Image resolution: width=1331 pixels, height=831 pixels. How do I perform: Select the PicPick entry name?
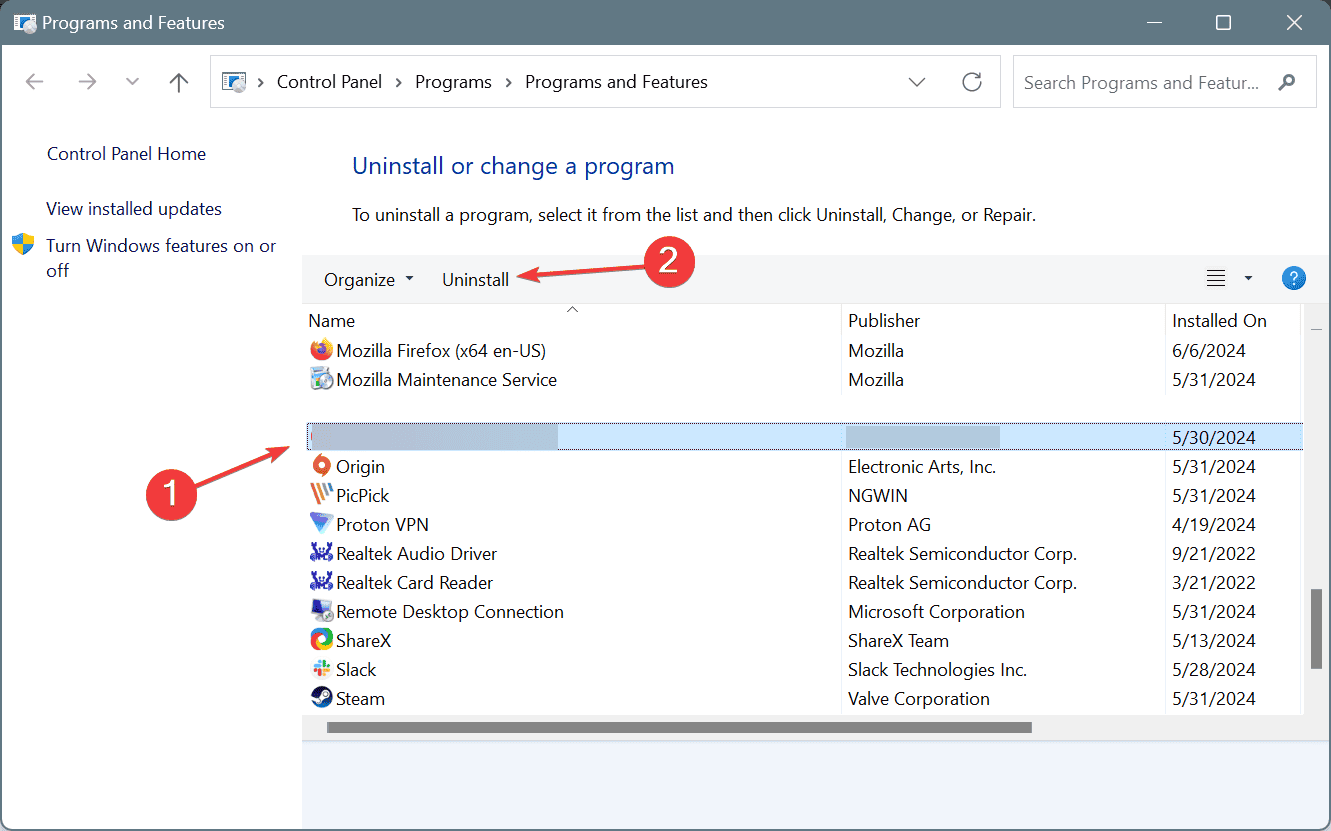point(363,496)
